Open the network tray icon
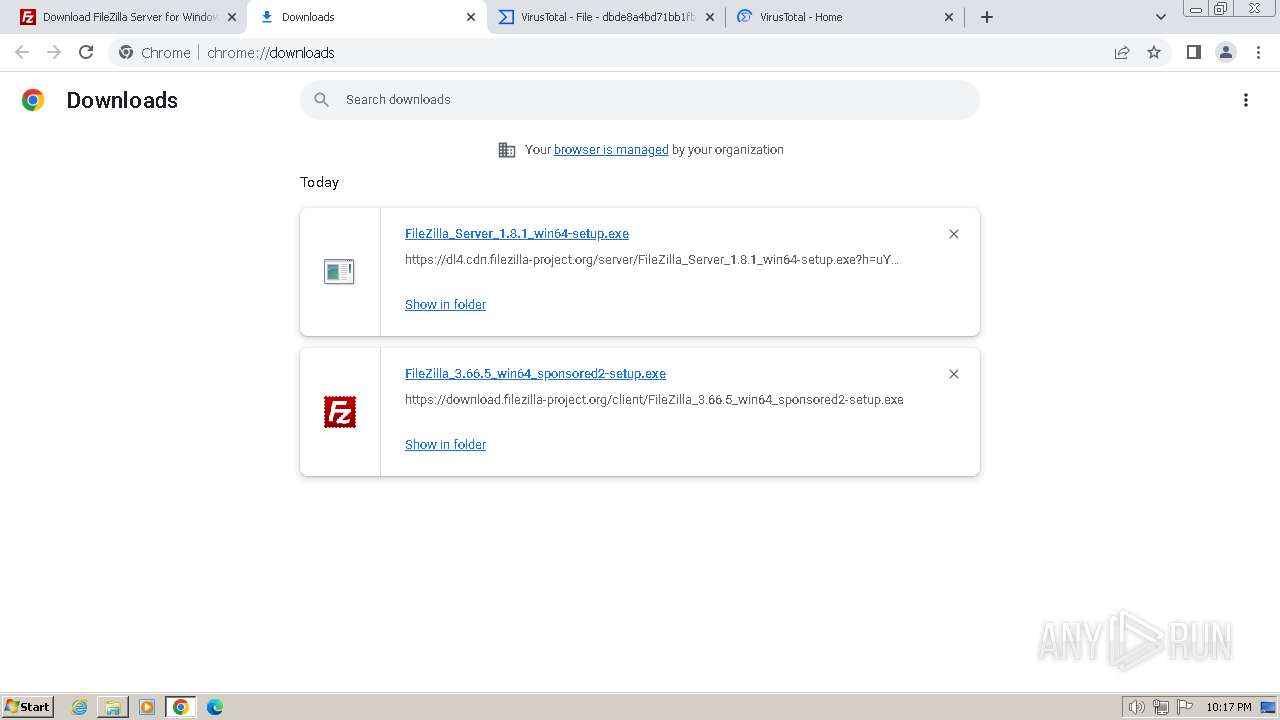The width and height of the screenshot is (1280, 720). tap(1161, 707)
